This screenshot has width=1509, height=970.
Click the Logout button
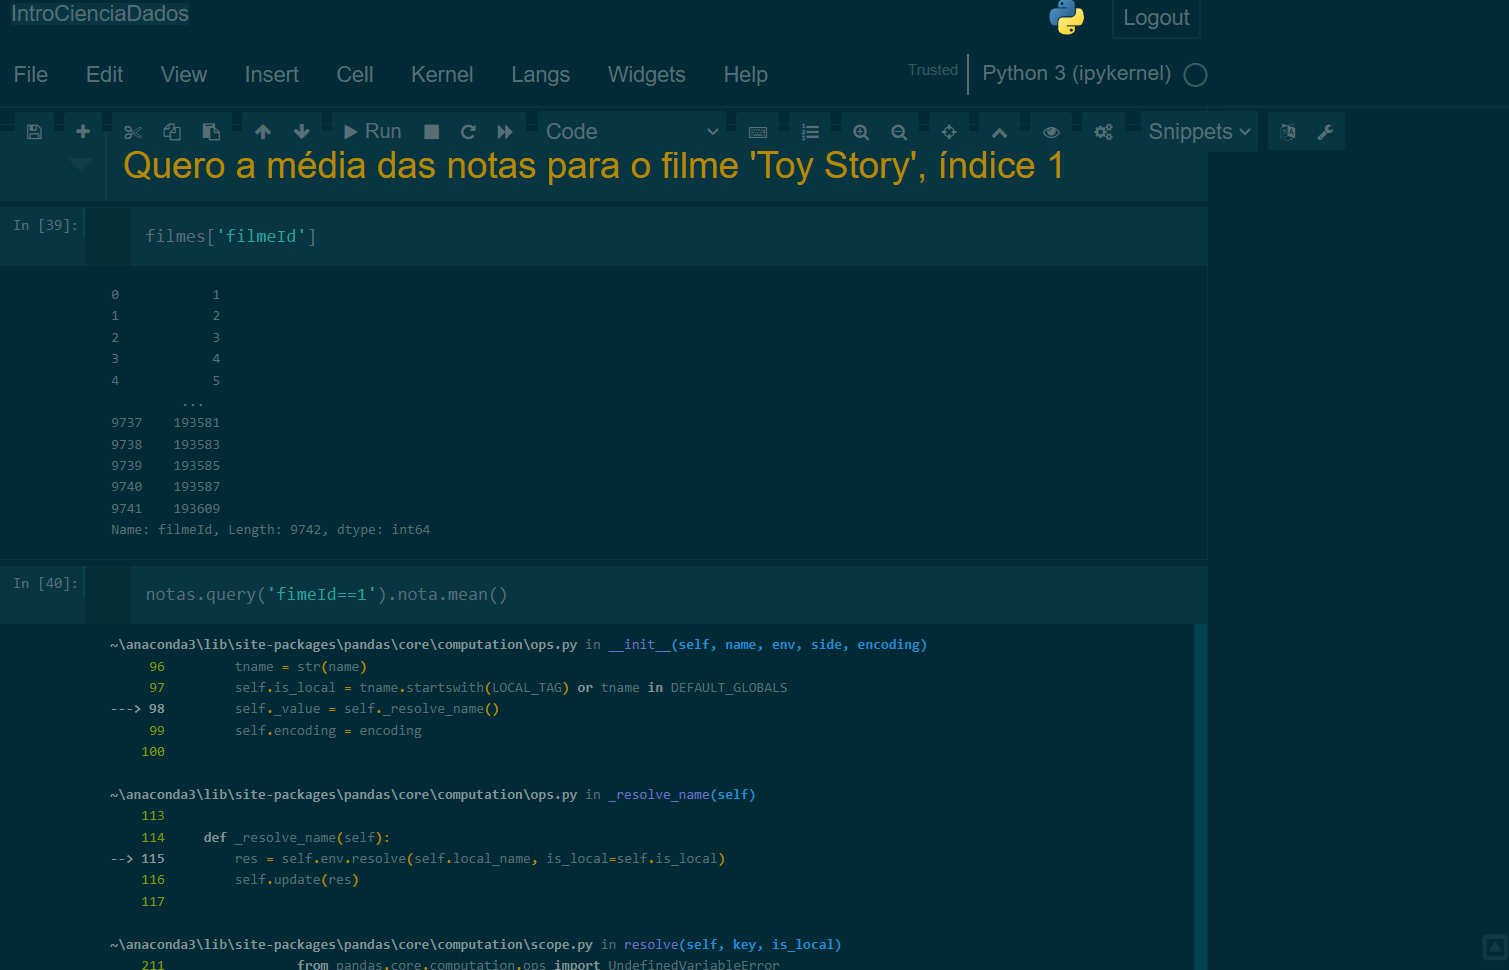tap(1156, 18)
